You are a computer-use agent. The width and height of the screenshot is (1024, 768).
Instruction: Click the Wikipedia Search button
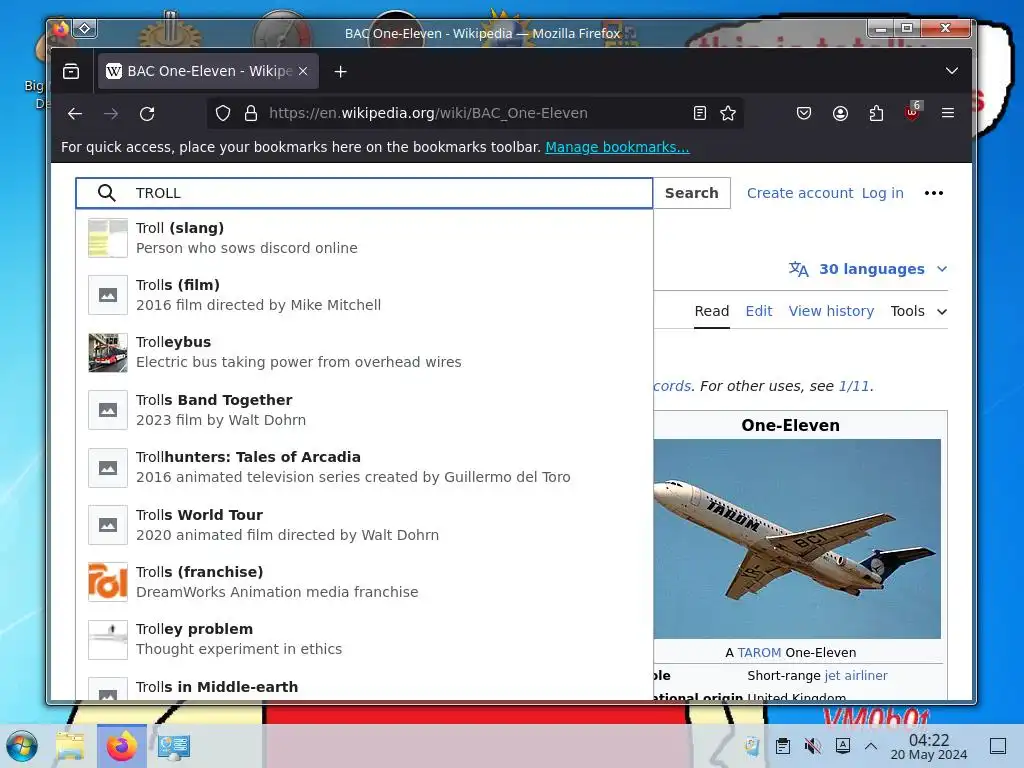(692, 193)
